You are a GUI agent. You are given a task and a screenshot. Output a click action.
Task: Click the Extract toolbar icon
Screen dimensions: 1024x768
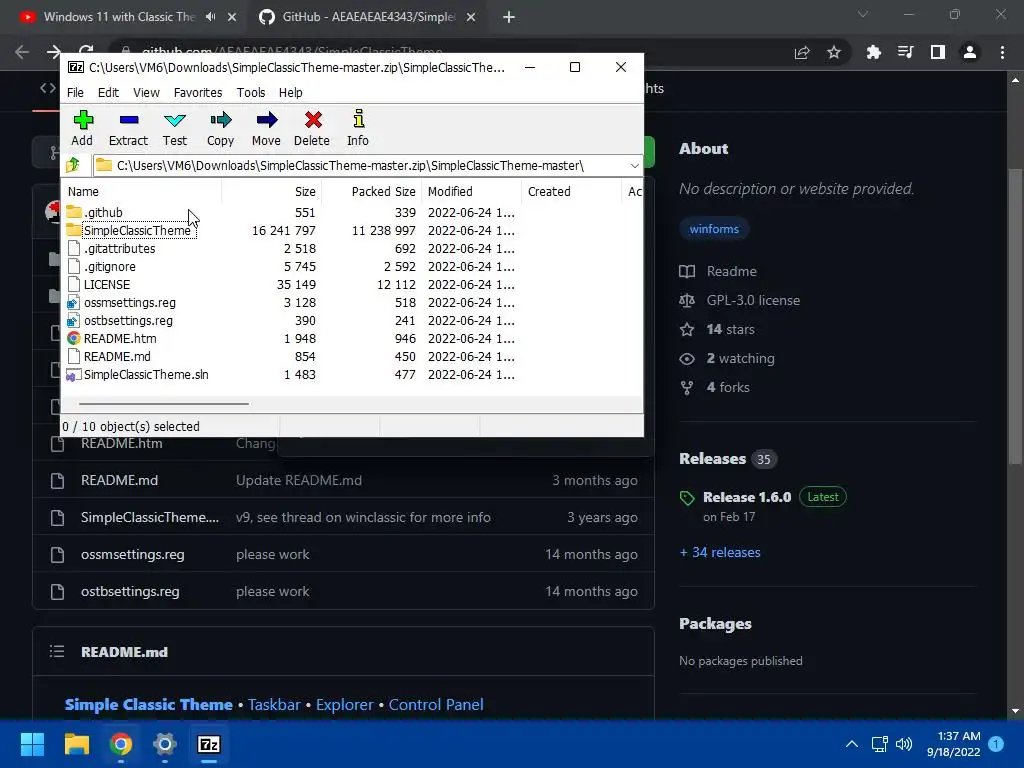click(x=128, y=128)
